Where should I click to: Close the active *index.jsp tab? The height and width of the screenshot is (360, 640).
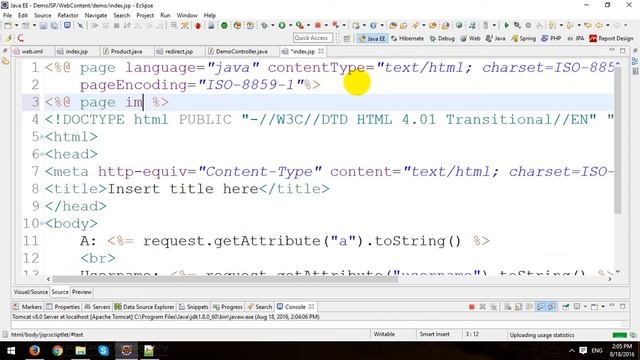[x=321, y=51]
